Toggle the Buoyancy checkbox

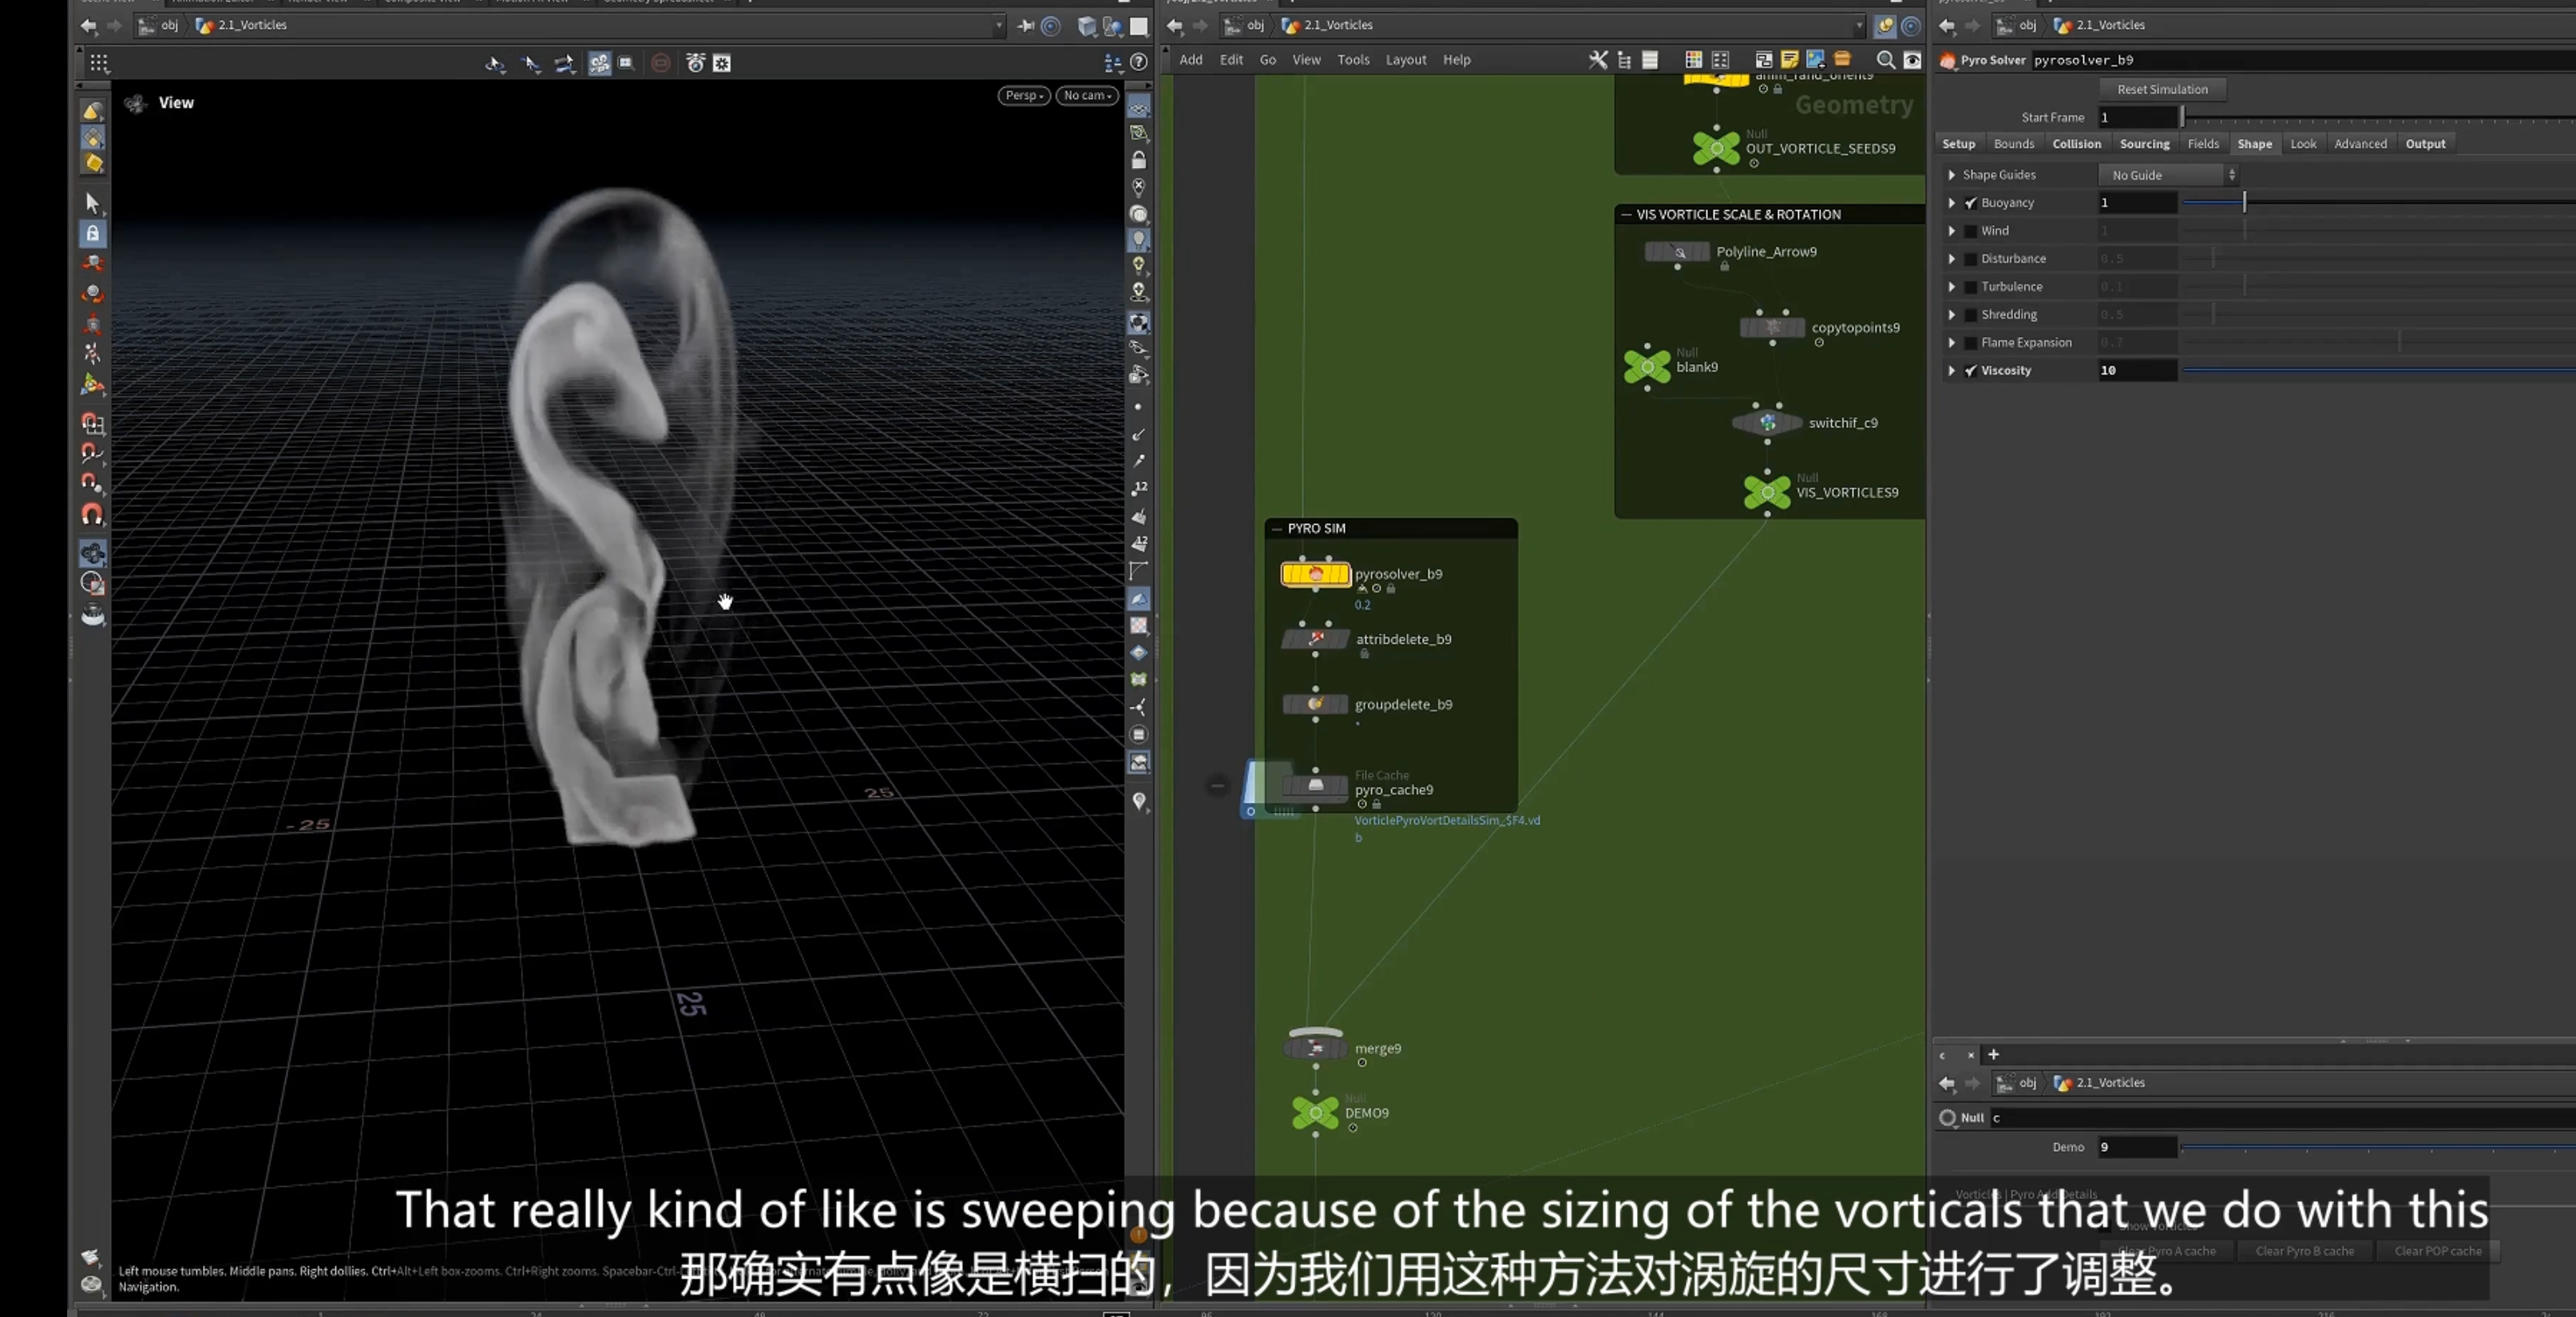[1971, 203]
